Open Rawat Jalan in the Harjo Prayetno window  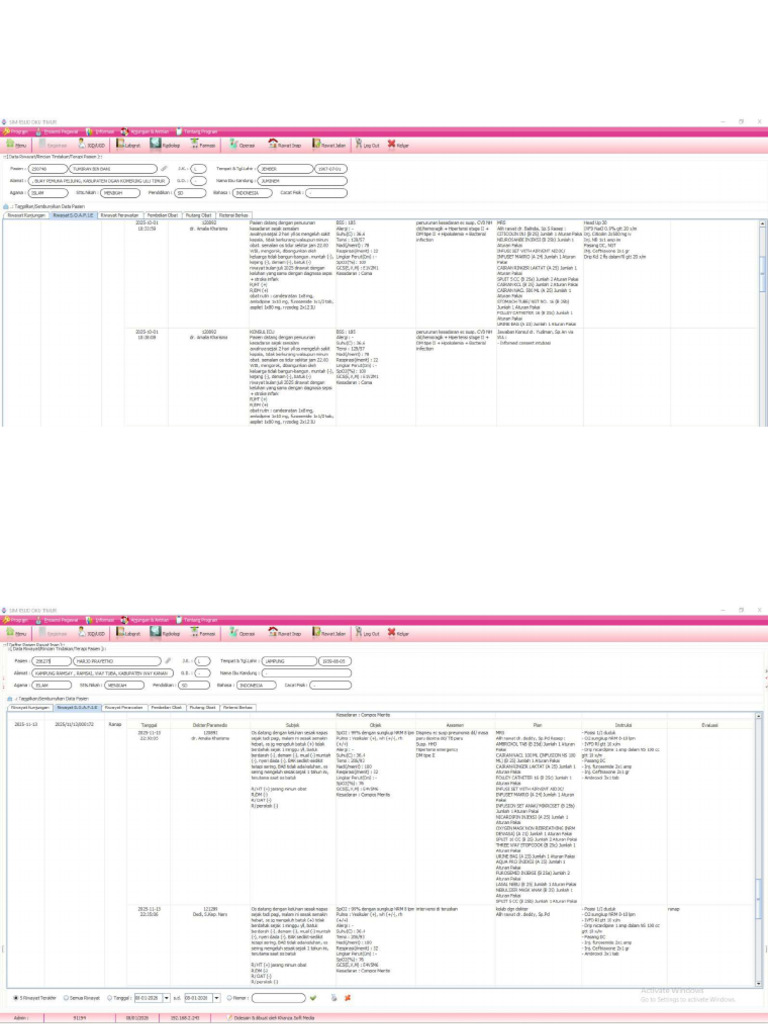pyautogui.click(x=329, y=633)
